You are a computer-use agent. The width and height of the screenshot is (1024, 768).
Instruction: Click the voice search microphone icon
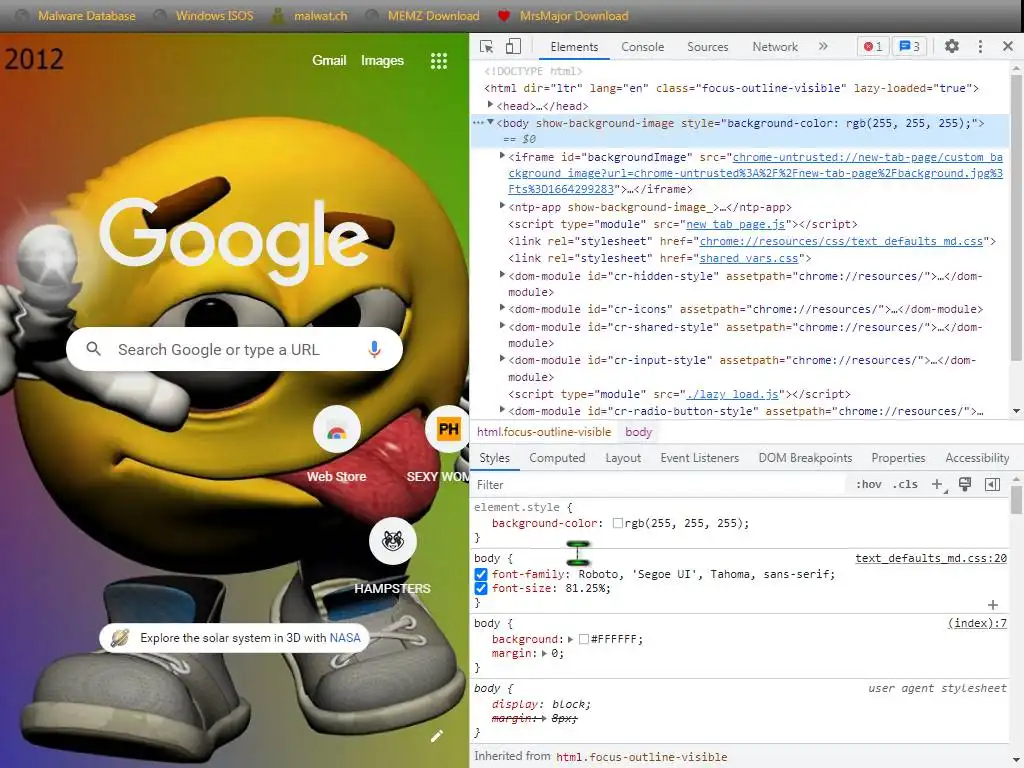click(x=374, y=349)
